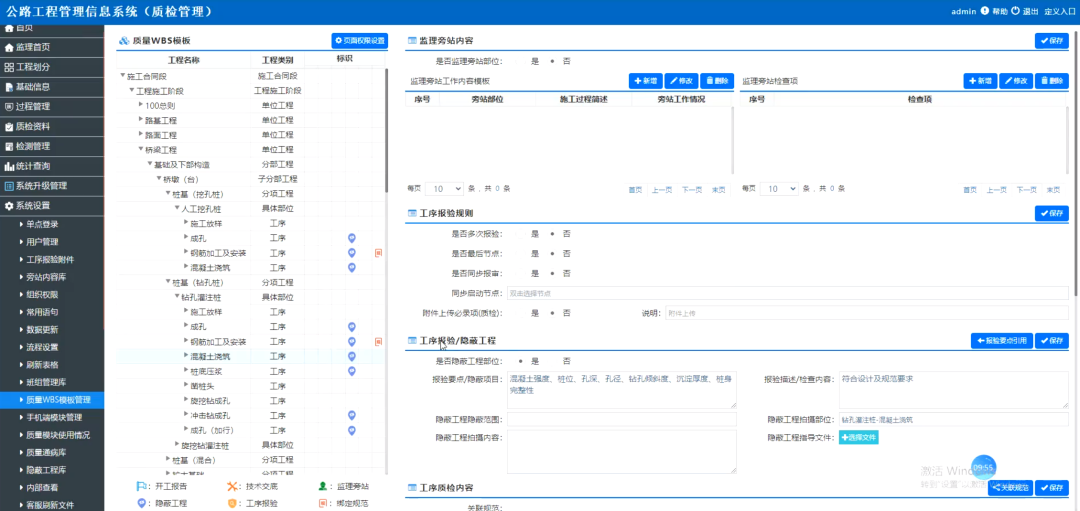Click 隐蔽工程 marker on highlighted 混凝土浇筑 row
This screenshot has height=511, width=1080.
[352, 357]
